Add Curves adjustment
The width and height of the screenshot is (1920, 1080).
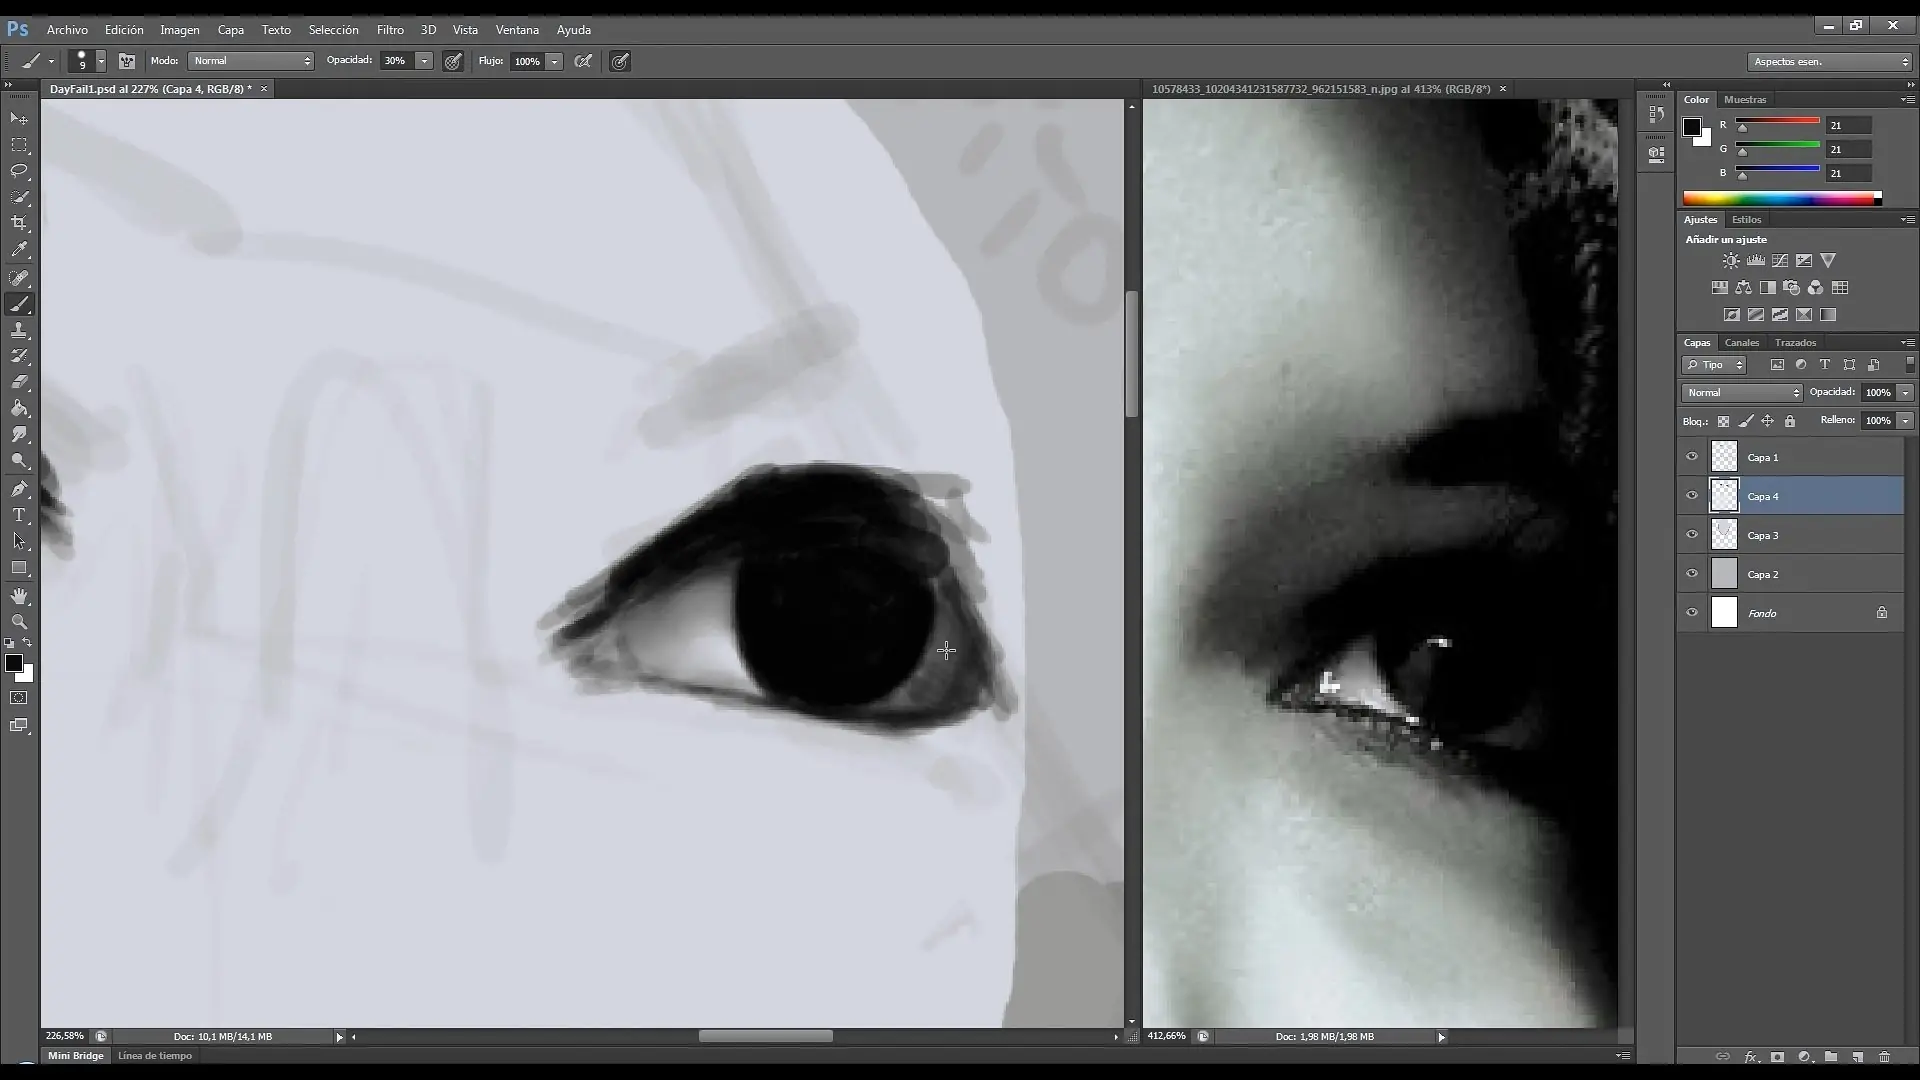1780,261
